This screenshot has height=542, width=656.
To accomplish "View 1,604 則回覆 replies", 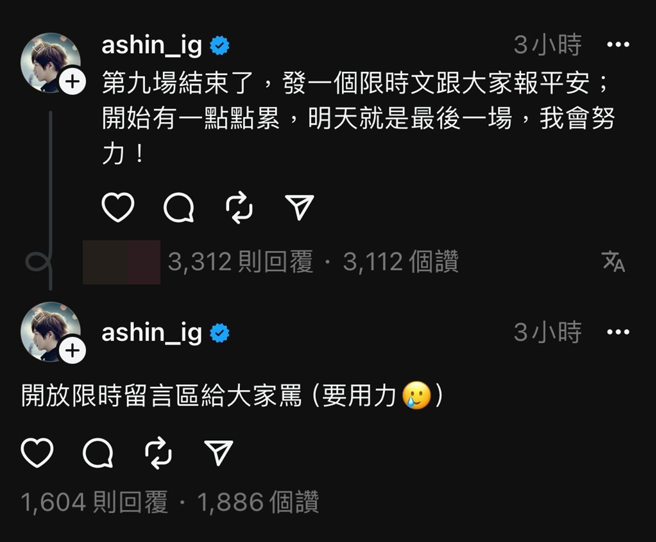I will (94, 502).
